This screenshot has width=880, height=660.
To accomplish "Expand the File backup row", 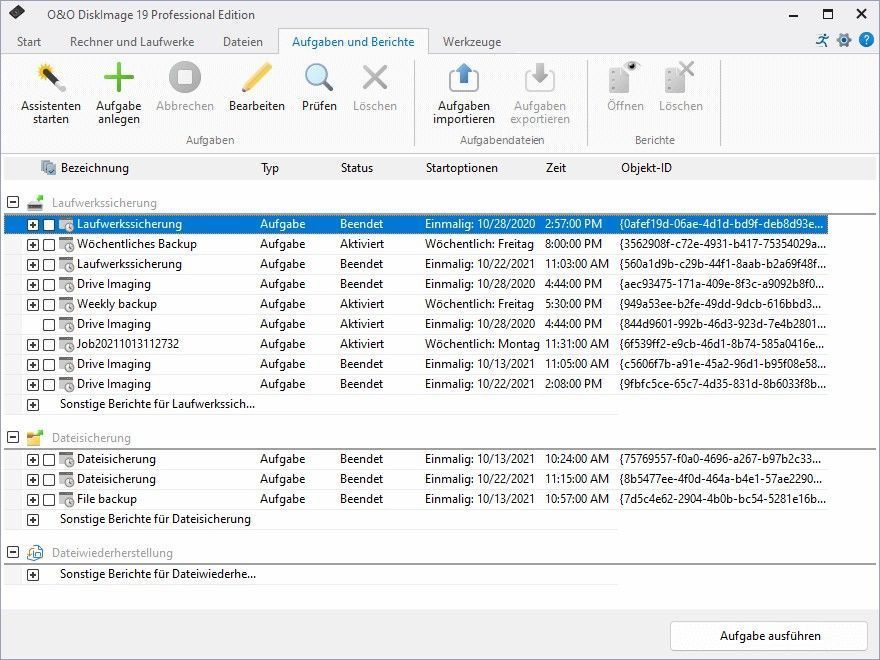I will [33, 499].
